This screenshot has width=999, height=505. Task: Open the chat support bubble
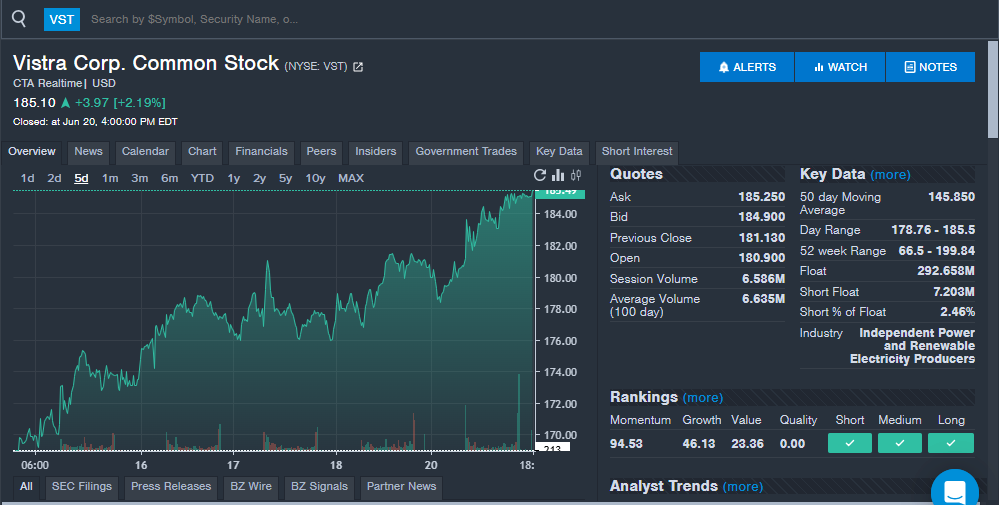[954, 490]
